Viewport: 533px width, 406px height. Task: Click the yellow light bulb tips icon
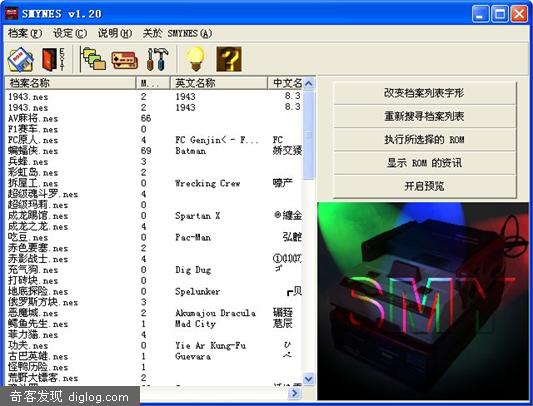click(x=195, y=59)
